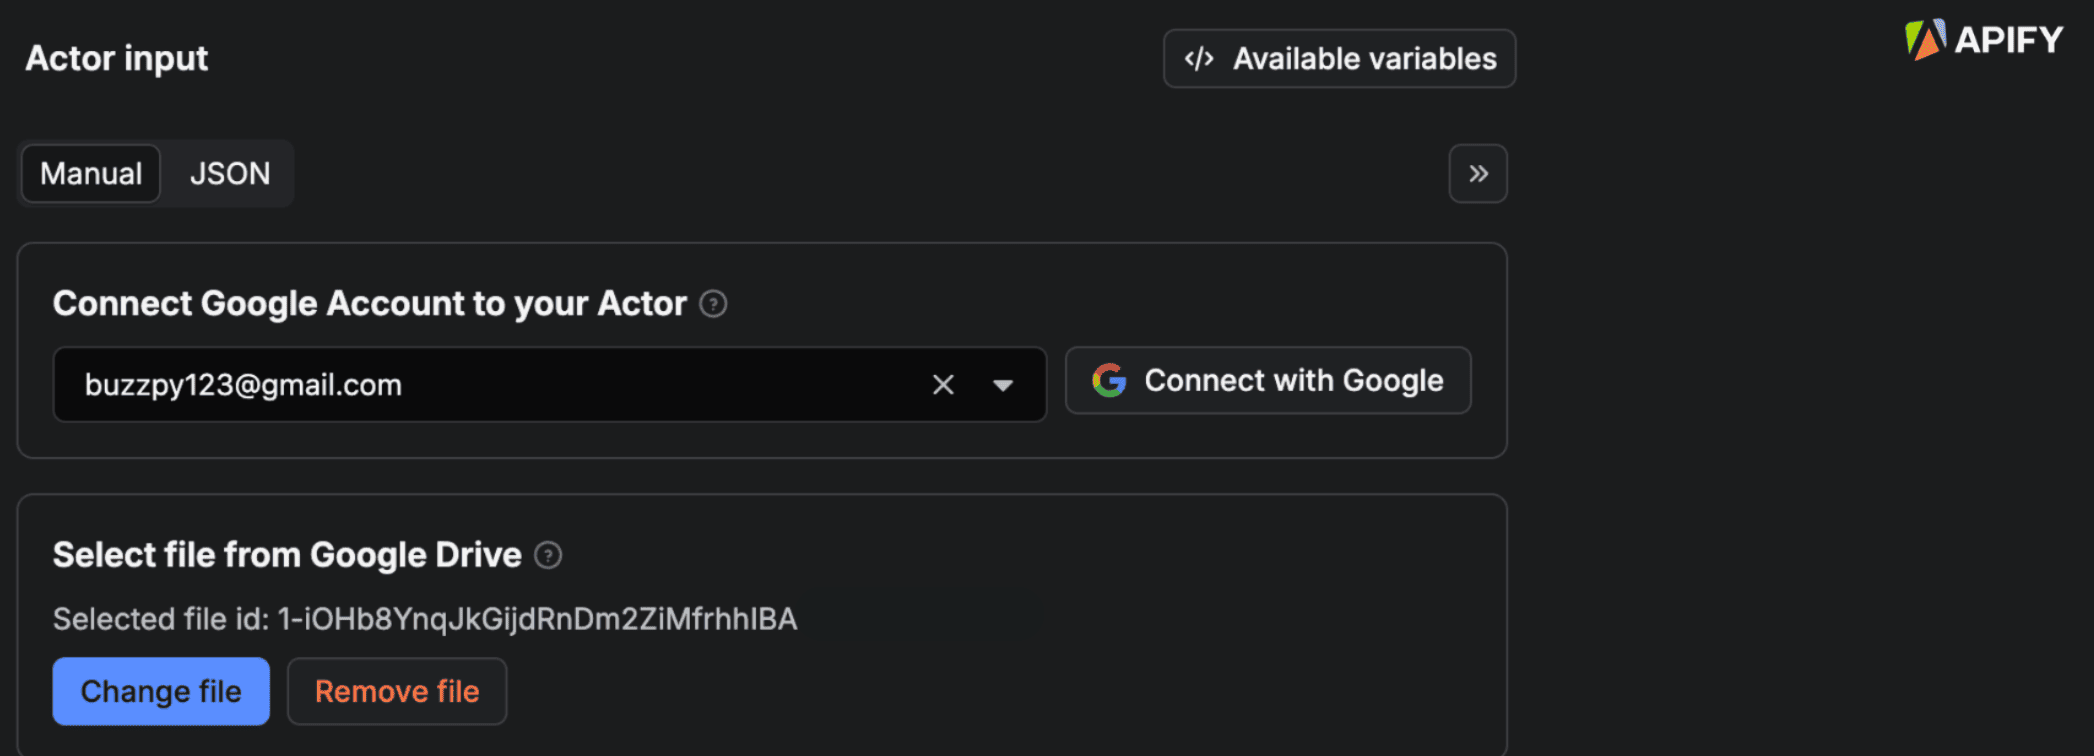Click the Remove file button

(x=397, y=691)
